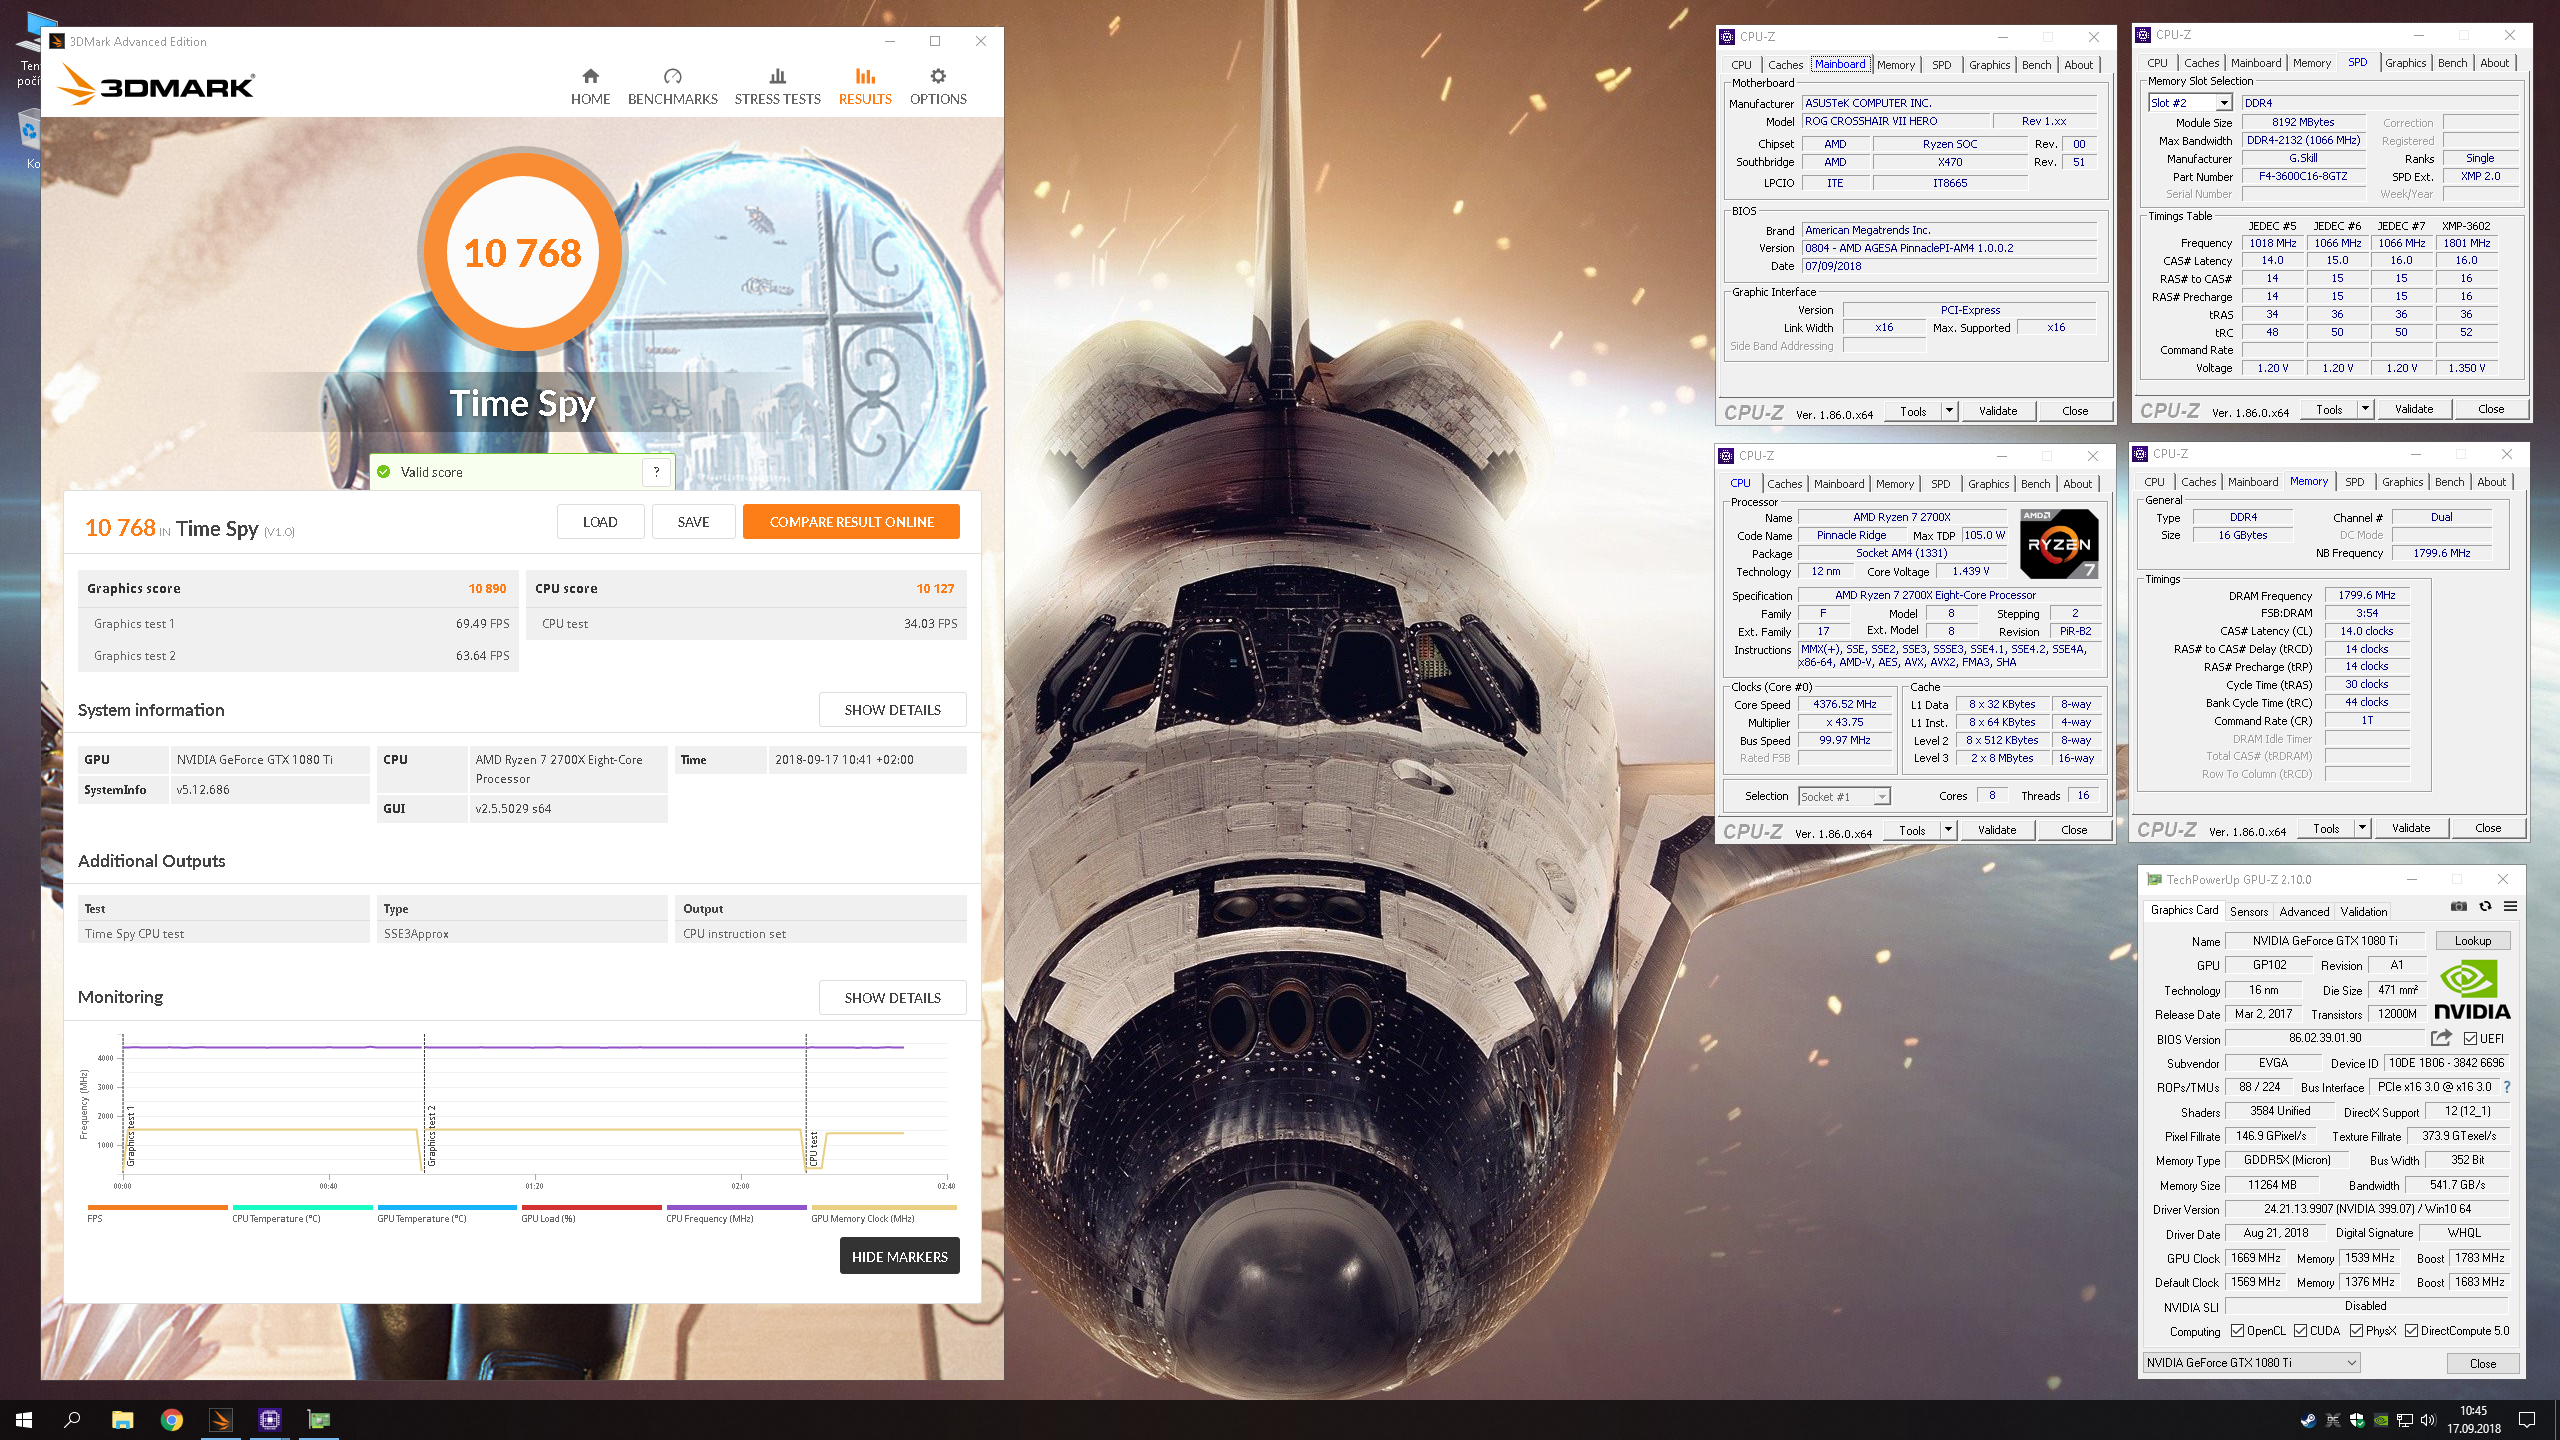
Task: Click the GPU-Z Name field
Action: tap(2324, 941)
